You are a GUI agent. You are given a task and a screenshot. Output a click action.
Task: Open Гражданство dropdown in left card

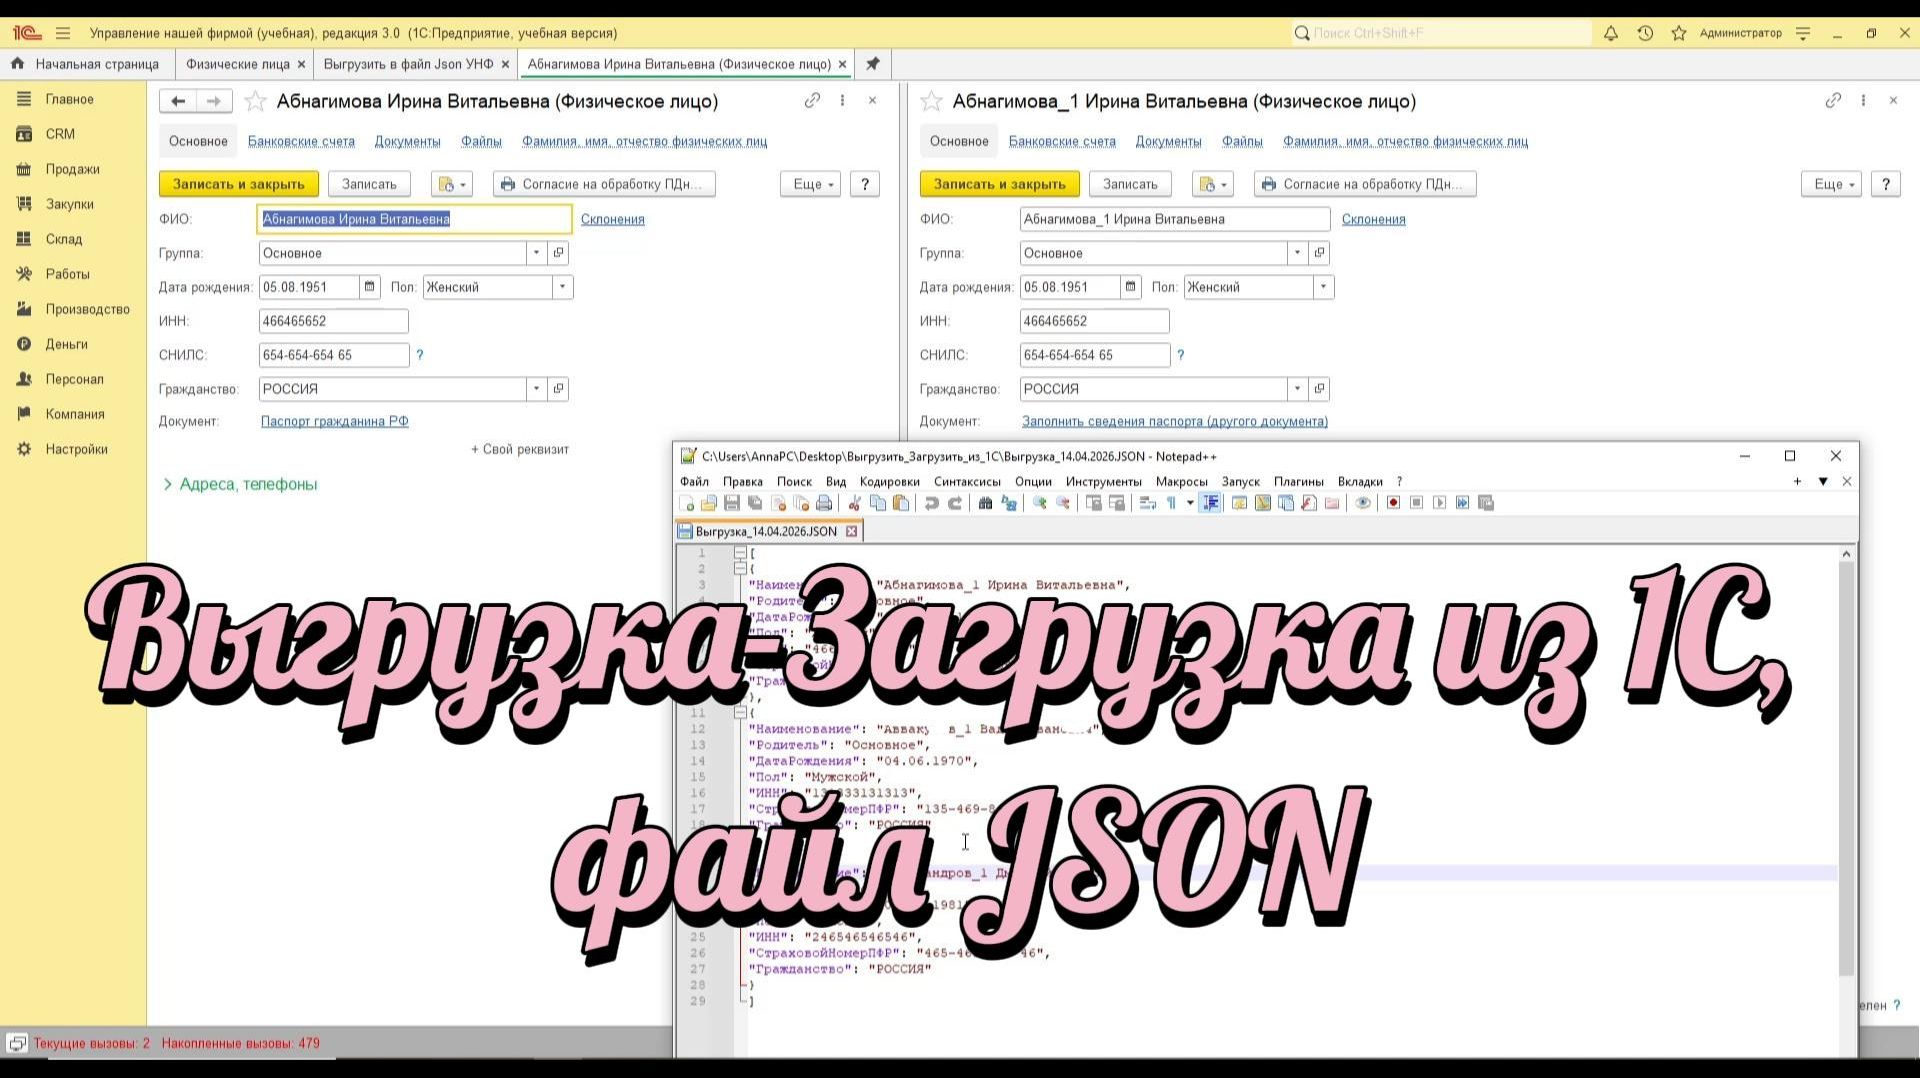tap(537, 389)
